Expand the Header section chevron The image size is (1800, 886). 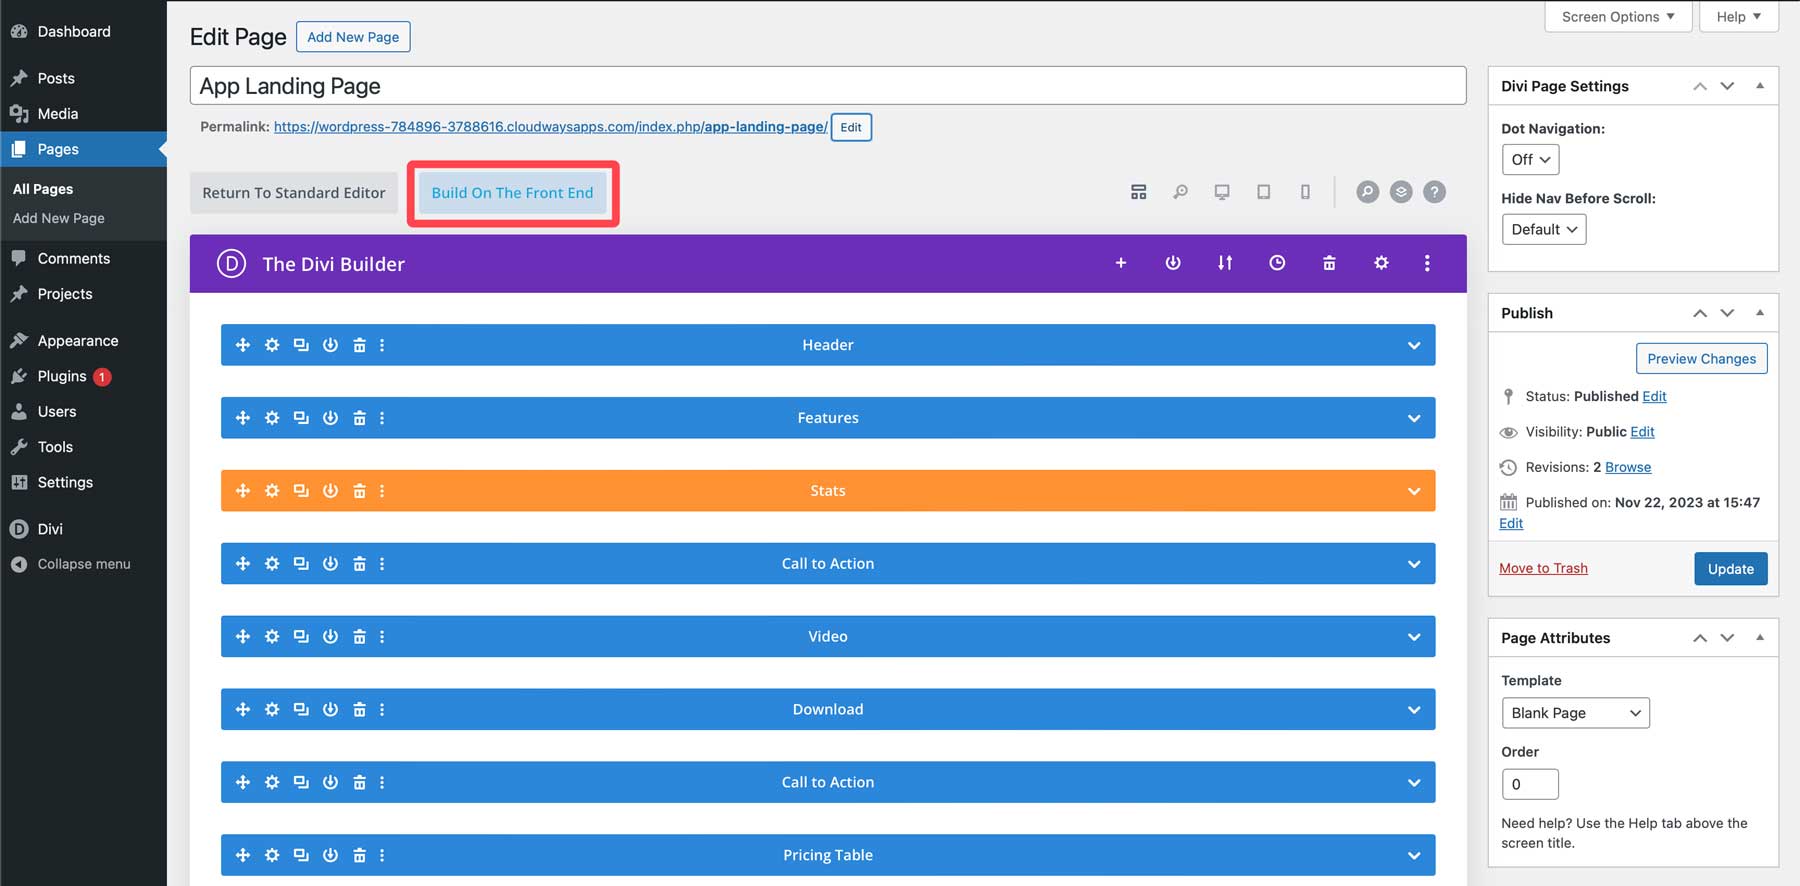1414,346
